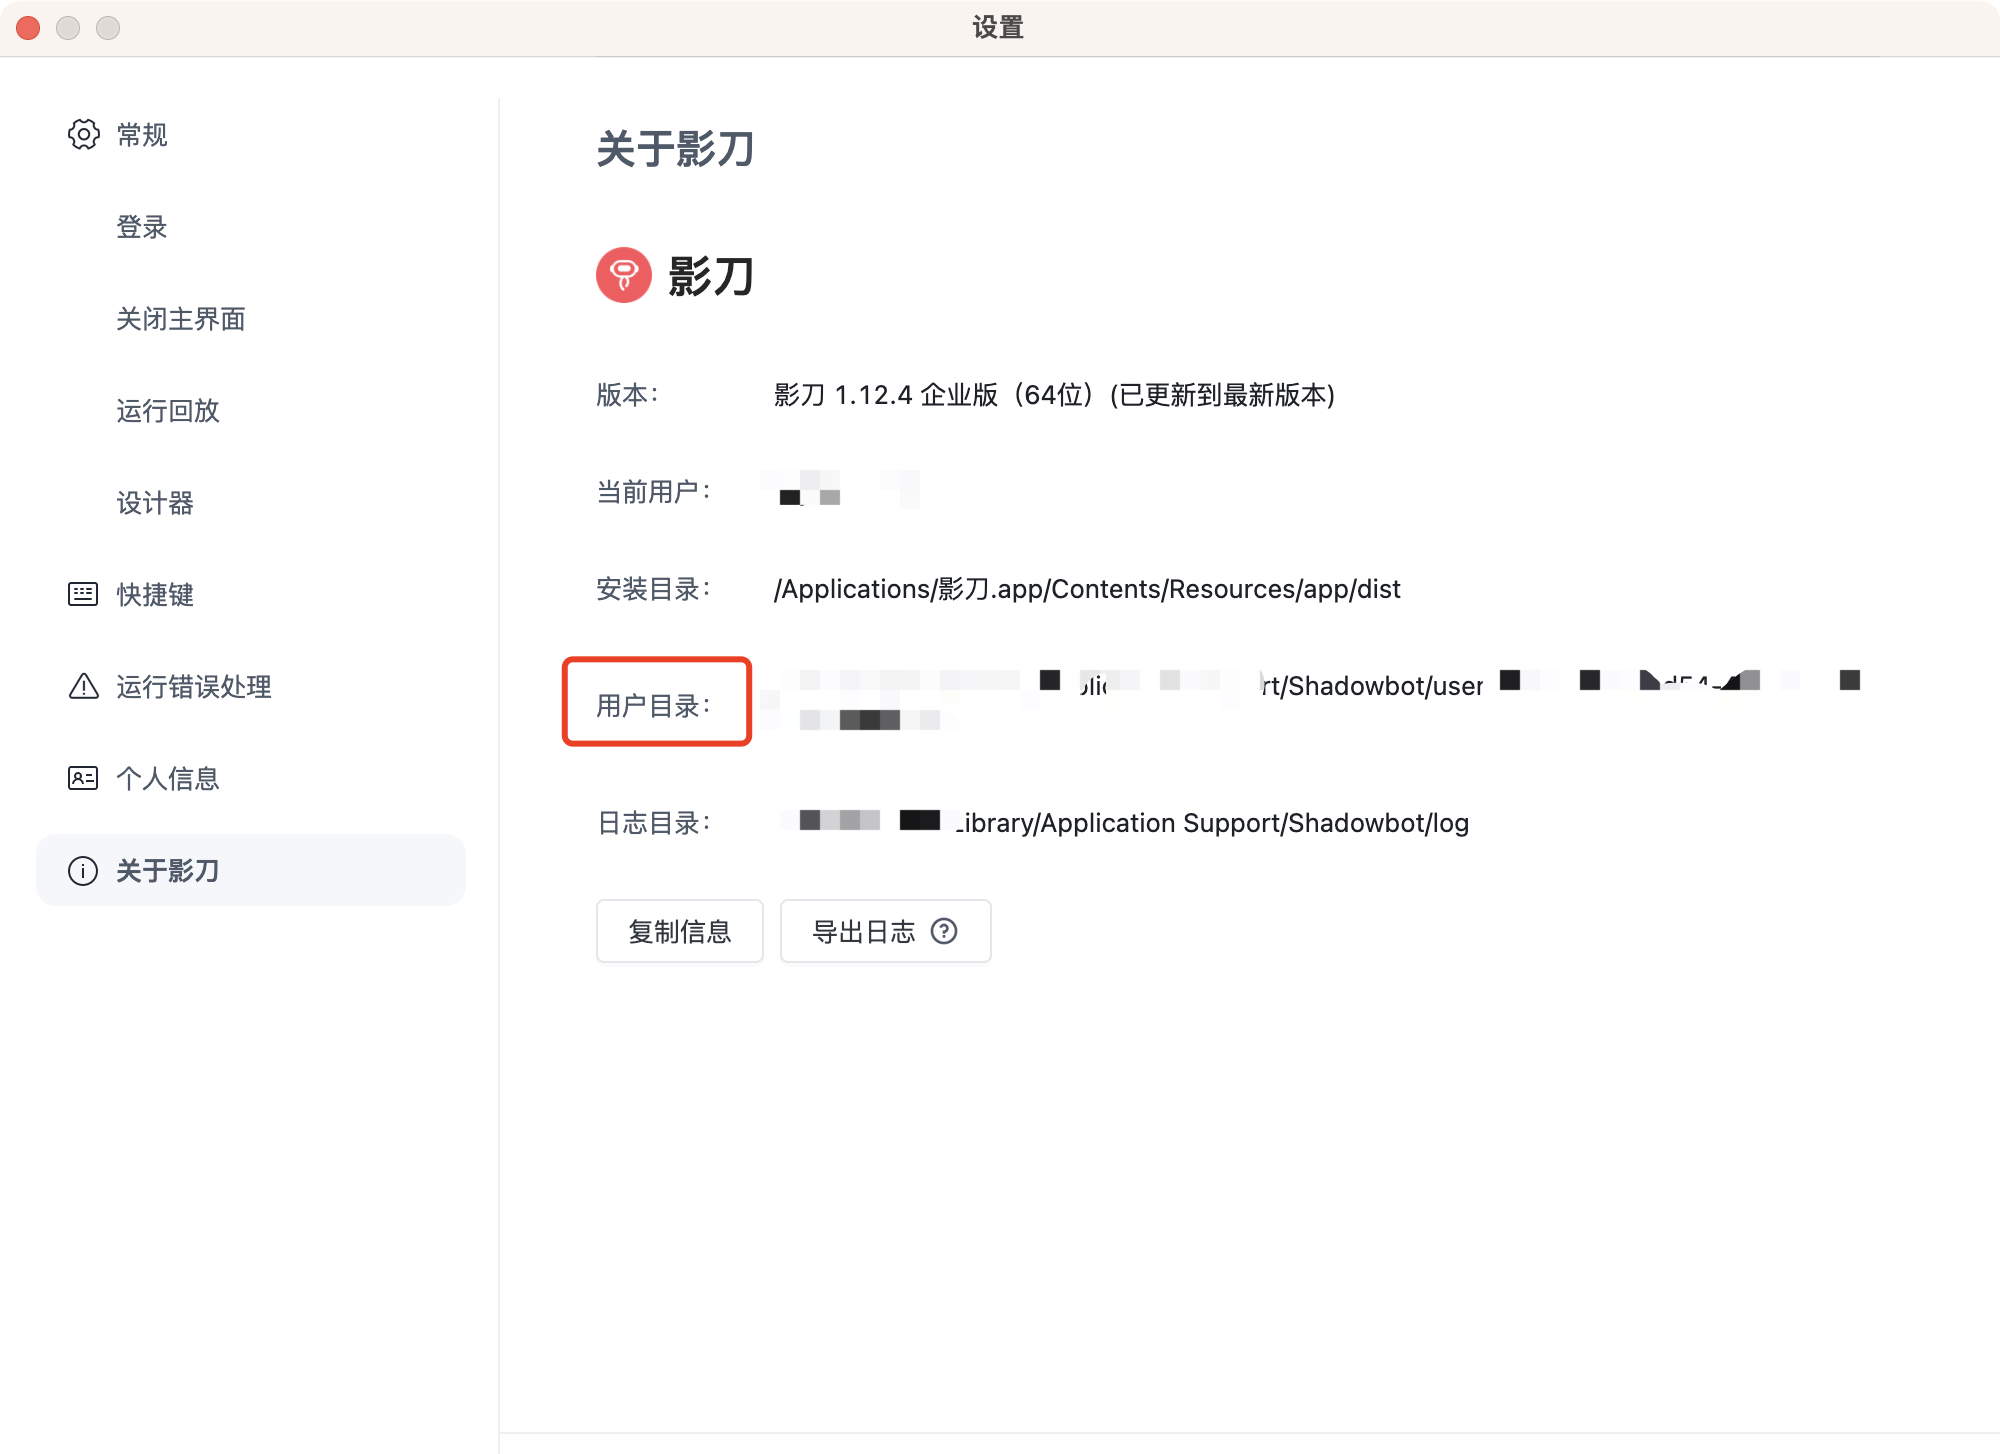Switch to the 快捷键 tab
This screenshot has width=2000, height=1454.
[155, 595]
